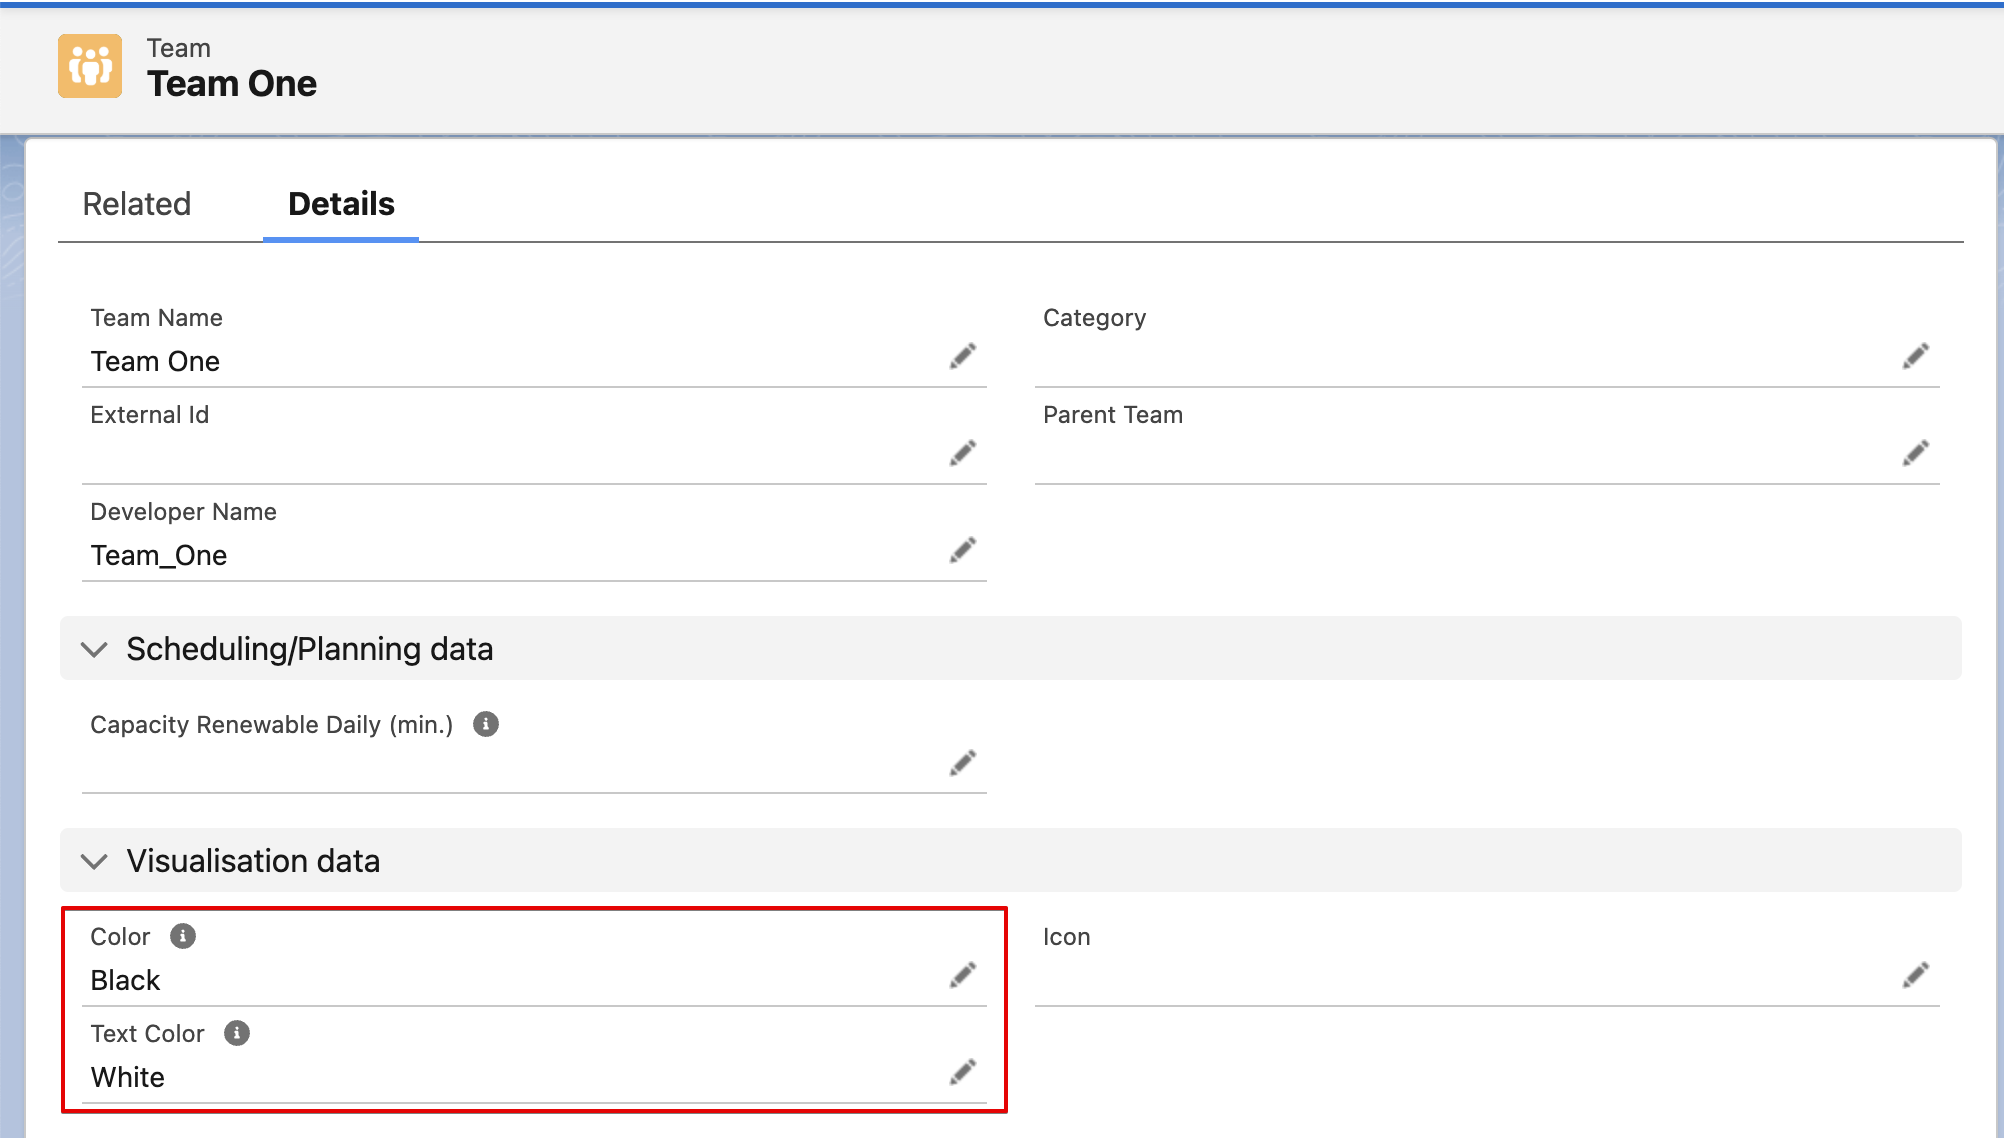Click the Text Color edit pencil
Image resolution: width=2004 pixels, height=1138 pixels.
coord(962,1073)
